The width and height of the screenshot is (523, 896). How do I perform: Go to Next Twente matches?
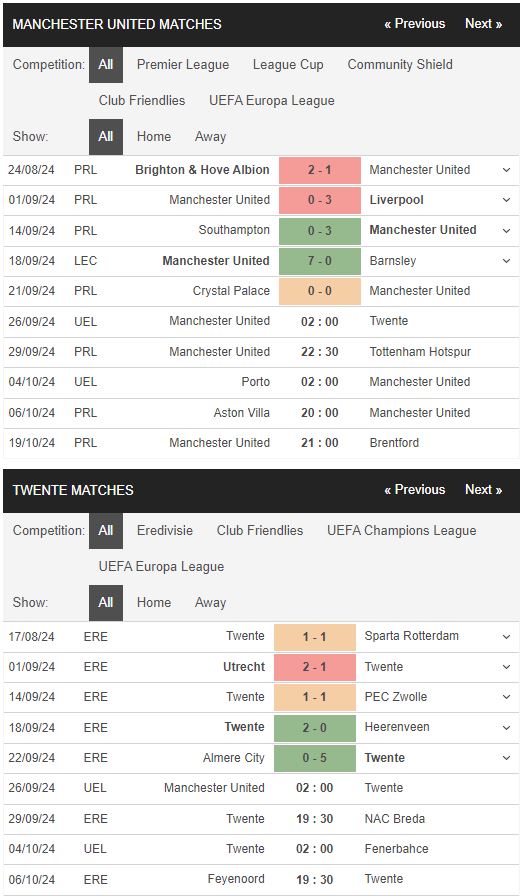484,490
